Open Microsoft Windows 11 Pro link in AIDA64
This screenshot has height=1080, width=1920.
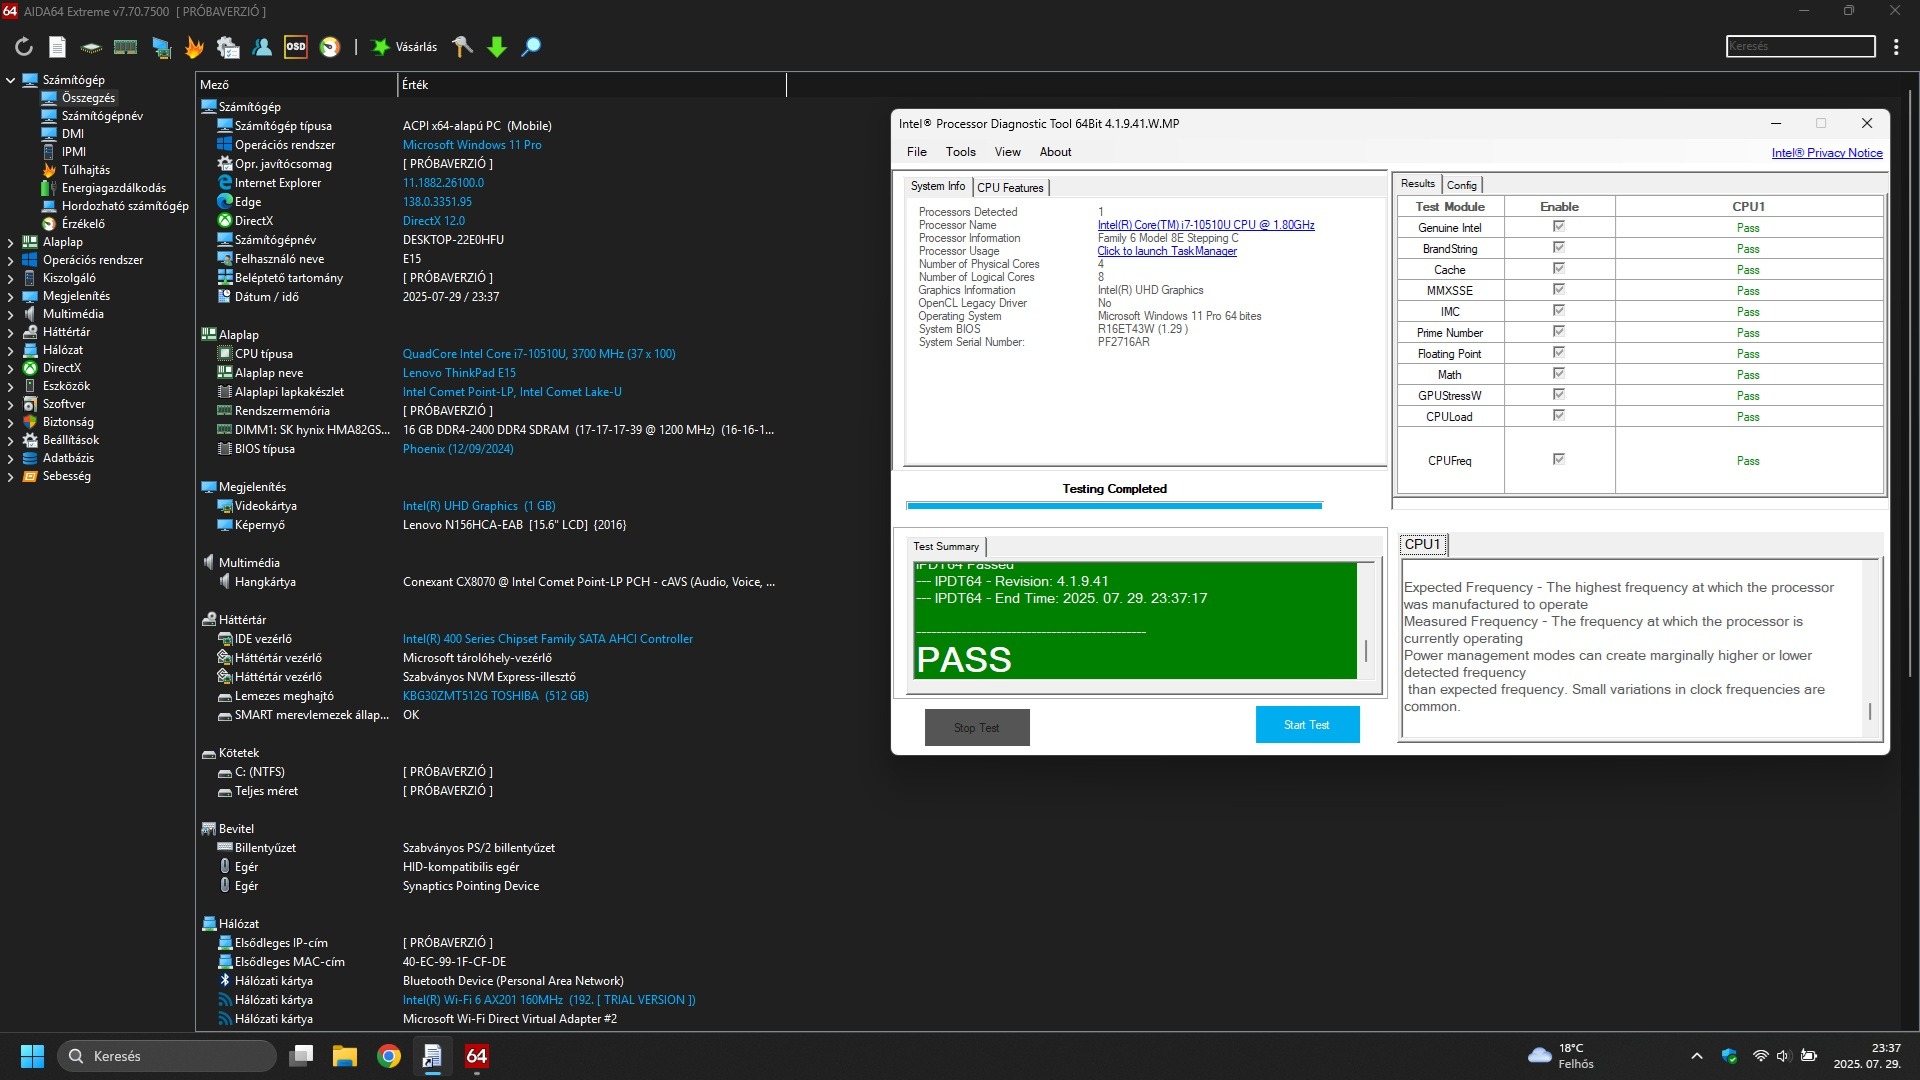tap(472, 145)
